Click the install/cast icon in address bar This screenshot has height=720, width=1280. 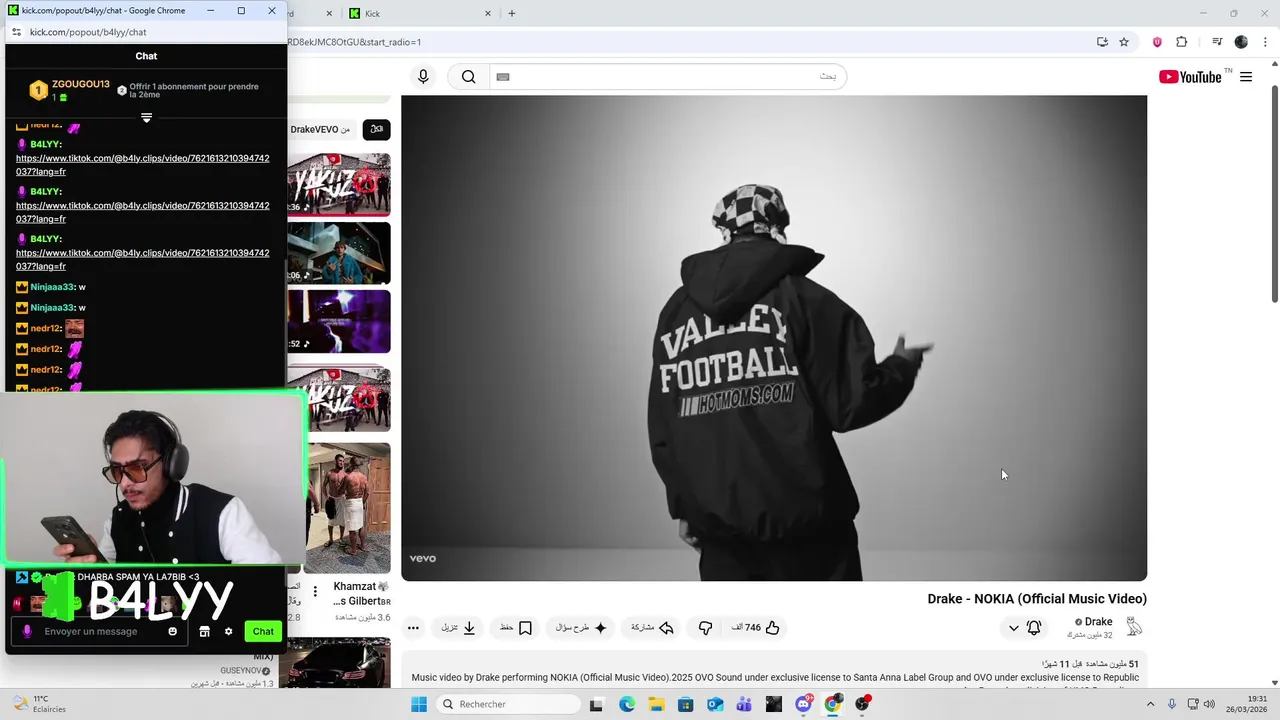click(1102, 42)
